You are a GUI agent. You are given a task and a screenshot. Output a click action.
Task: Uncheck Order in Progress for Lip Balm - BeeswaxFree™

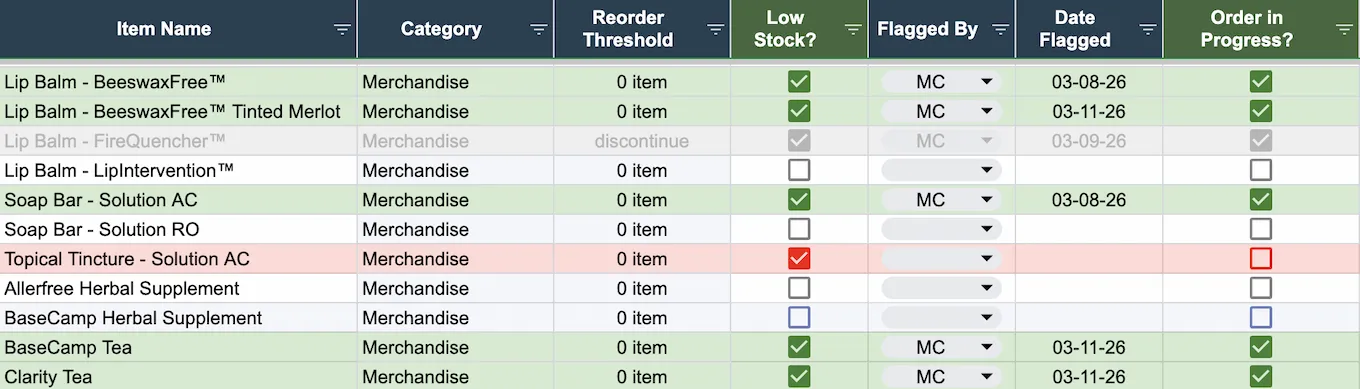coord(1261,82)
